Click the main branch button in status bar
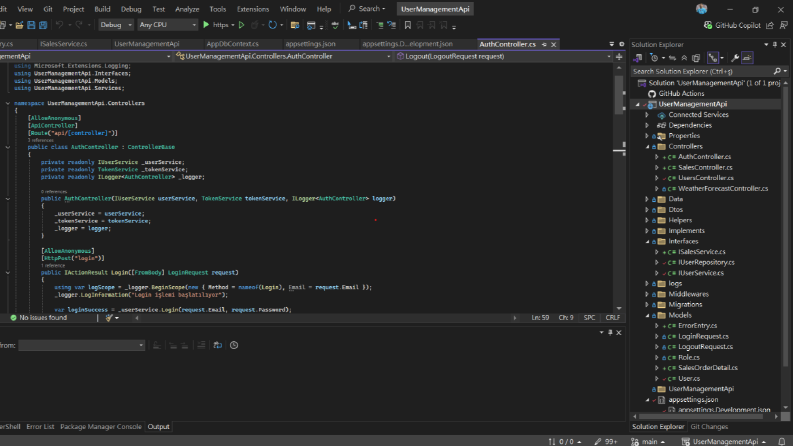 click(x=648, y=441)
